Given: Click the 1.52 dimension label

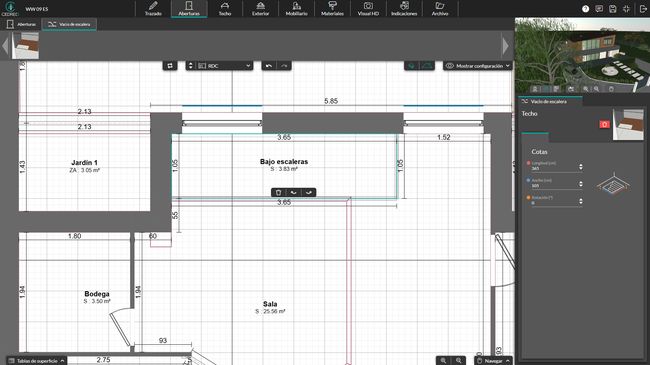Looking at the screenshot, I should point(444,137).
